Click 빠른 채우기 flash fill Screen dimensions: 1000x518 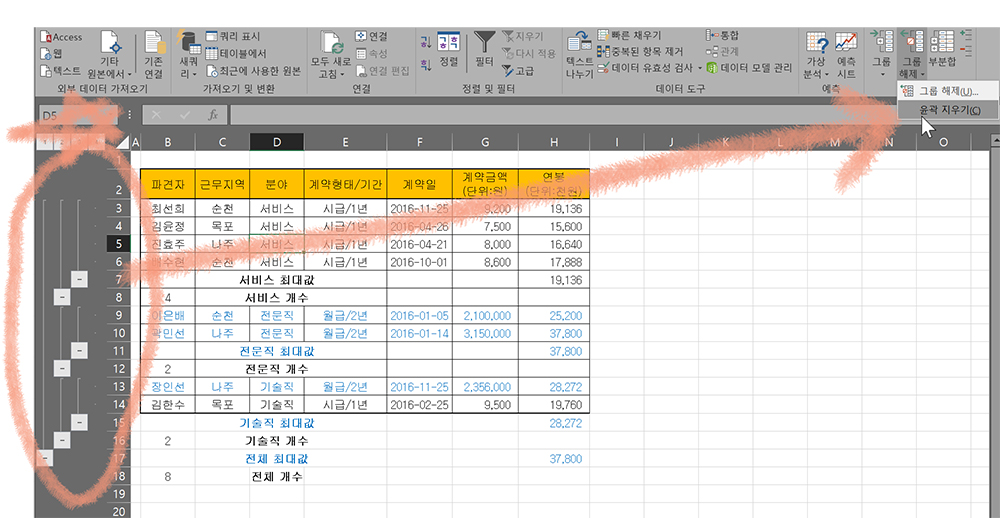click(x=629, y=35)
